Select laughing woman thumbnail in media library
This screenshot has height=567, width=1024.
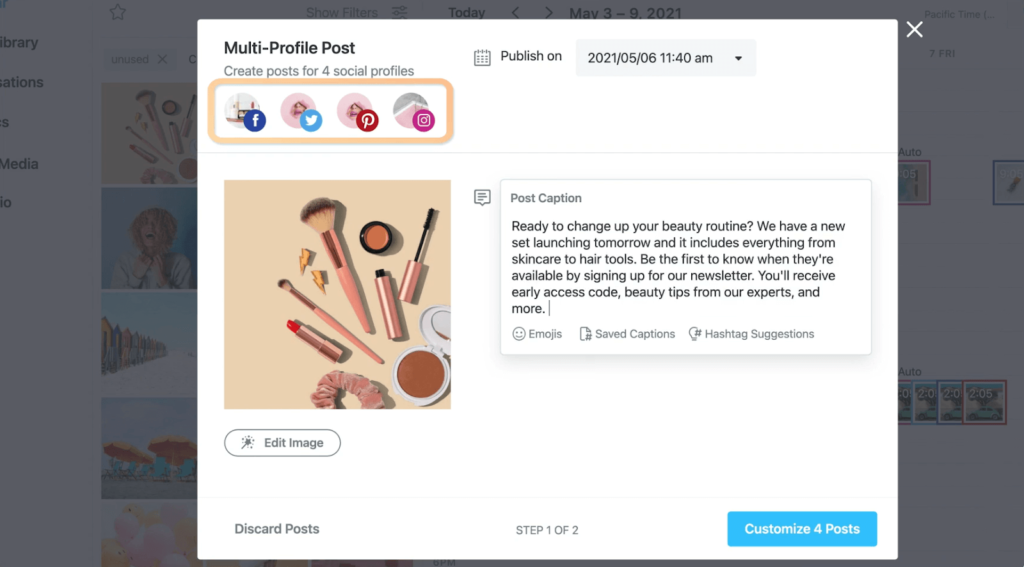149,238
